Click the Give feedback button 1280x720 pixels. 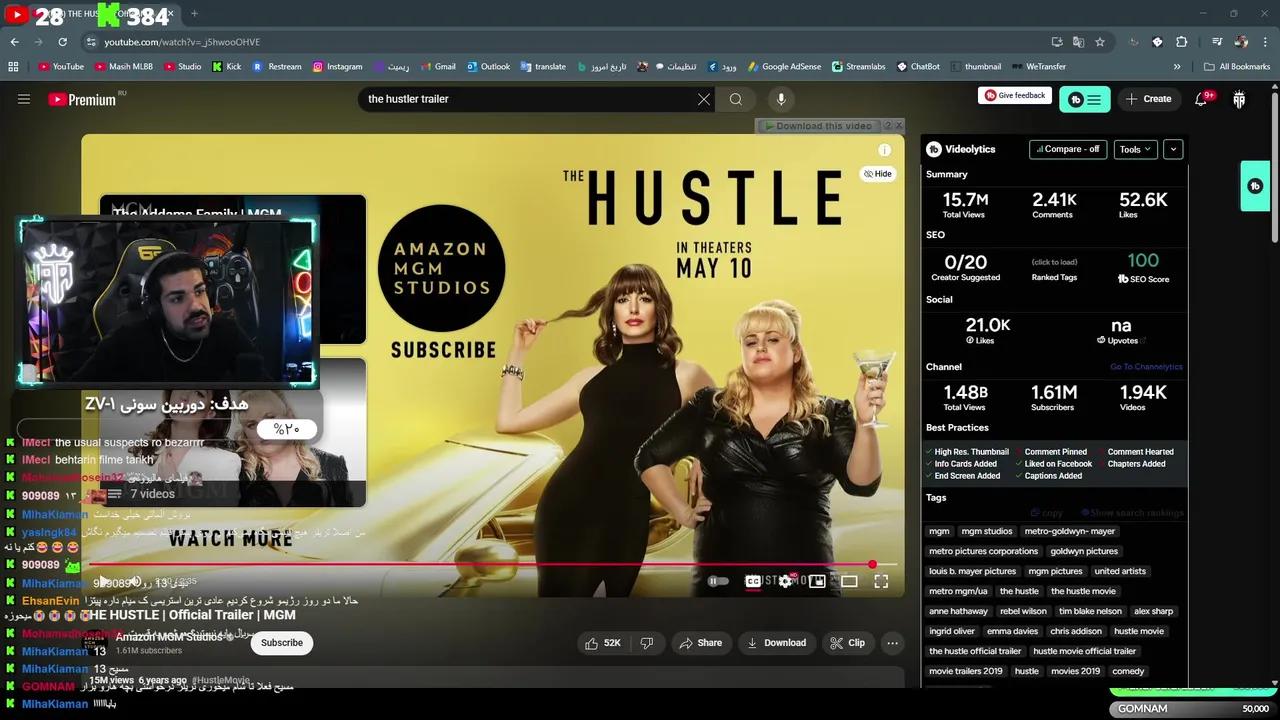[x=1014, y=96]
